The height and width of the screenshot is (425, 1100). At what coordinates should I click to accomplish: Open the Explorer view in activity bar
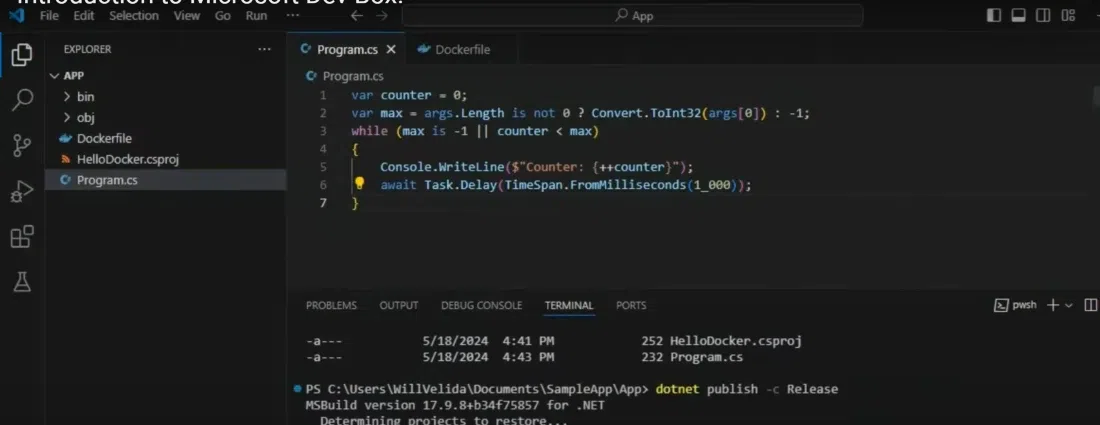[x=22, y=55]
